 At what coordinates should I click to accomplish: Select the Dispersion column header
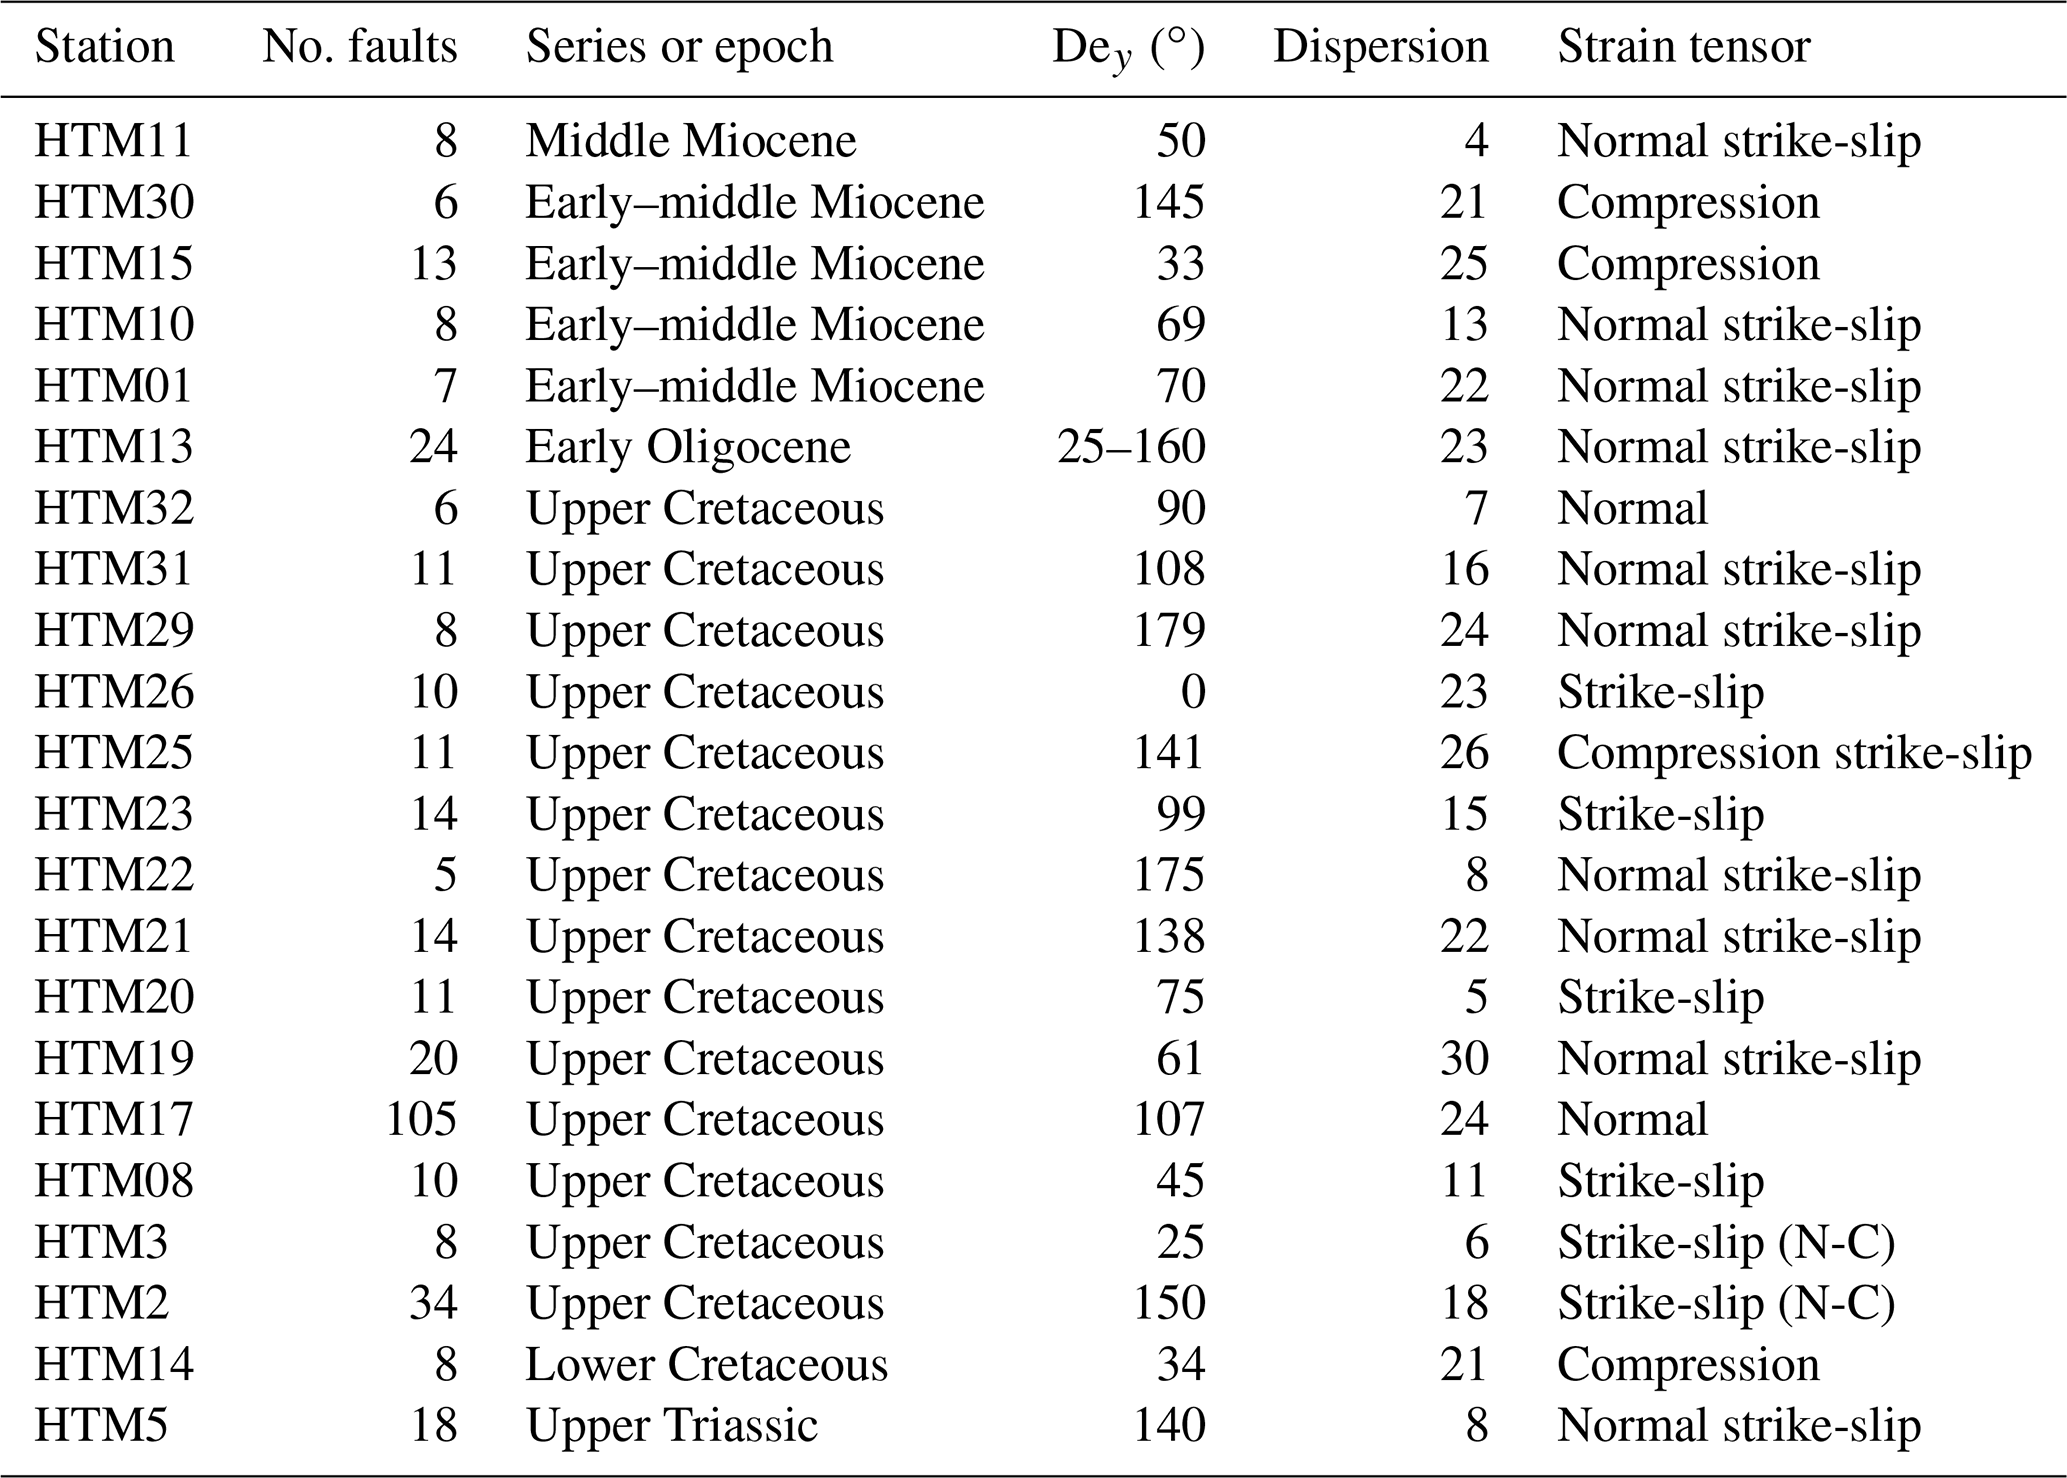(1380, 47)
